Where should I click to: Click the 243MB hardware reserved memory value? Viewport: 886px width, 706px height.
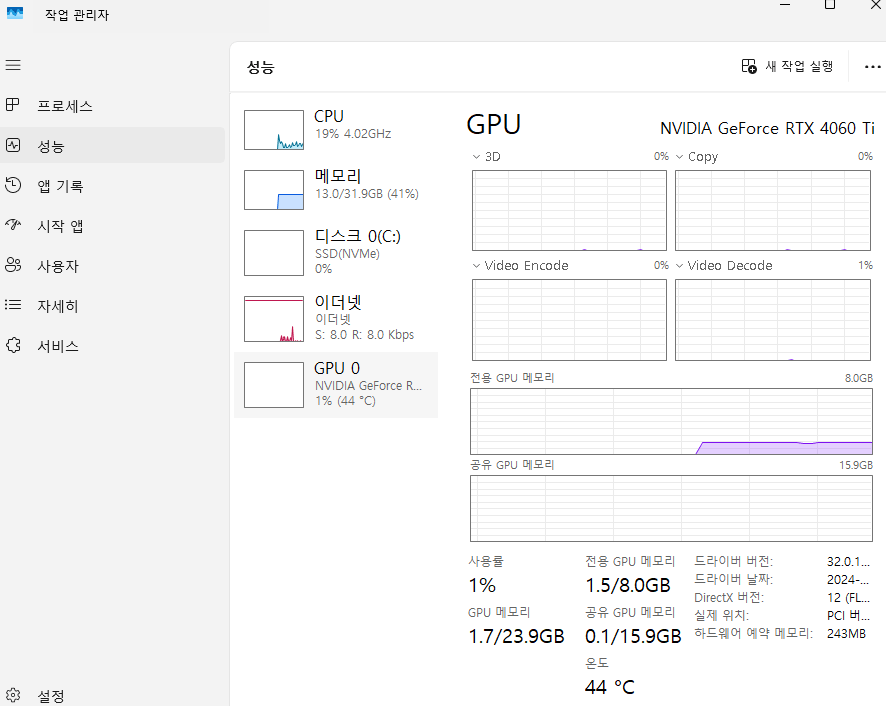tap(846, 634)
